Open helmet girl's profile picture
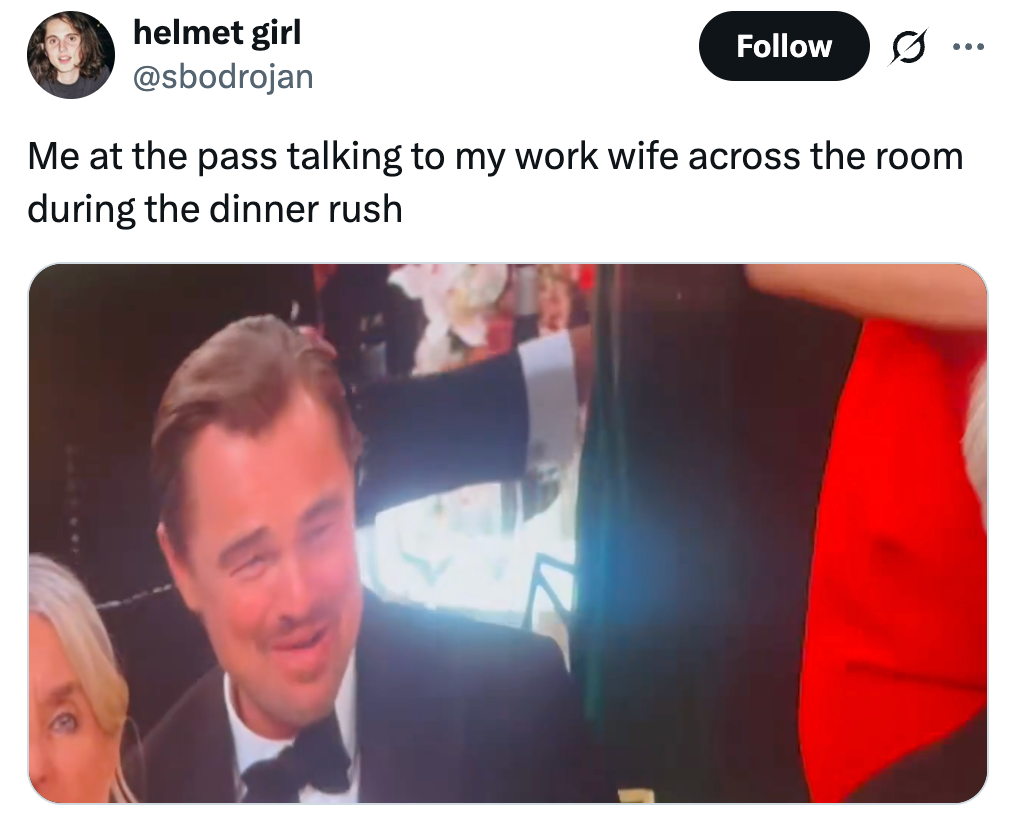This screenshot has width=1014, height=822. pos(70,55)
